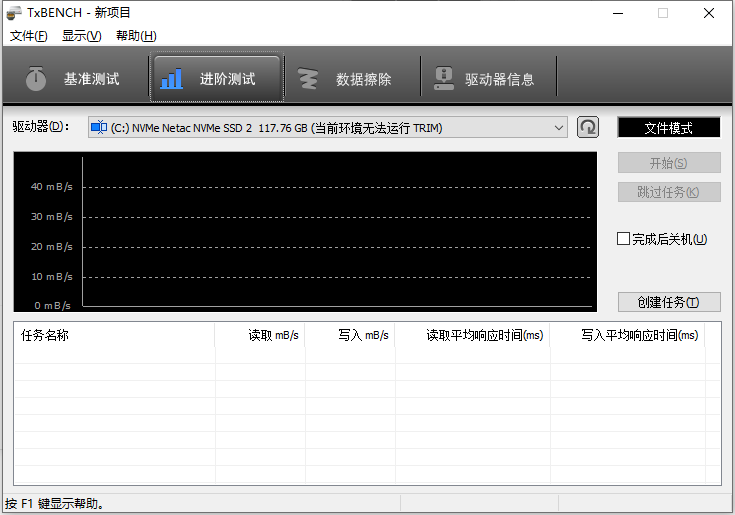Click the 开始(S) button

(x=669, y=163)
